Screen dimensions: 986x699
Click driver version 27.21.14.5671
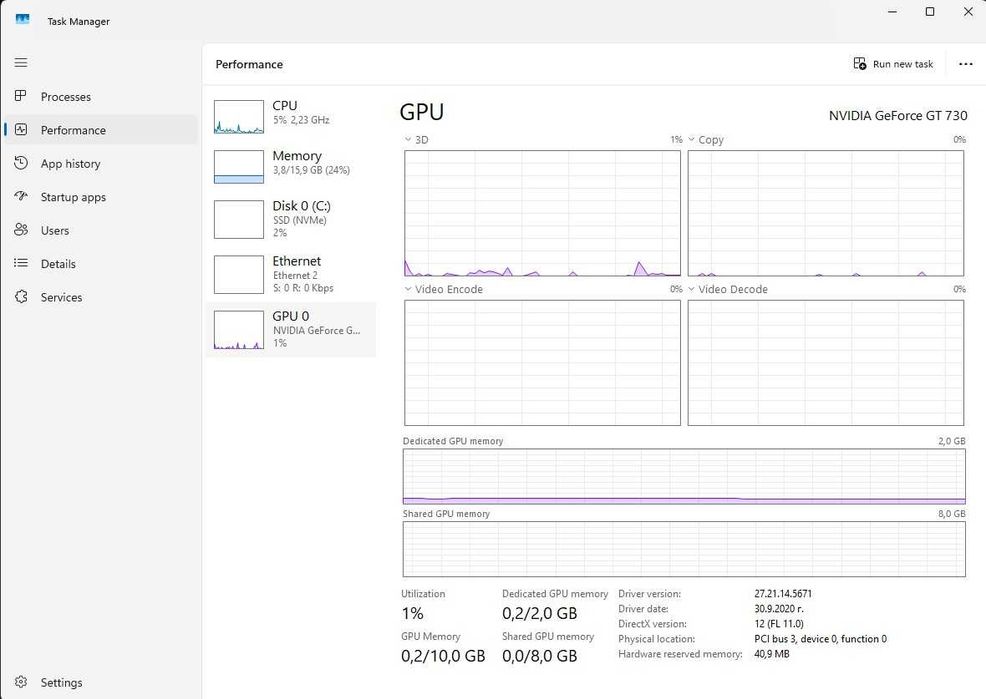click(783, 593)
